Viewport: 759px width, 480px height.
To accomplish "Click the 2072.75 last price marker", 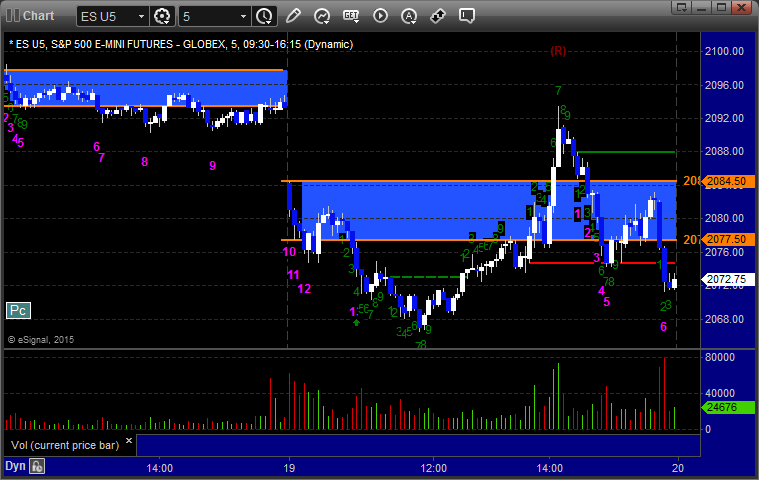I will click(727, 279).
